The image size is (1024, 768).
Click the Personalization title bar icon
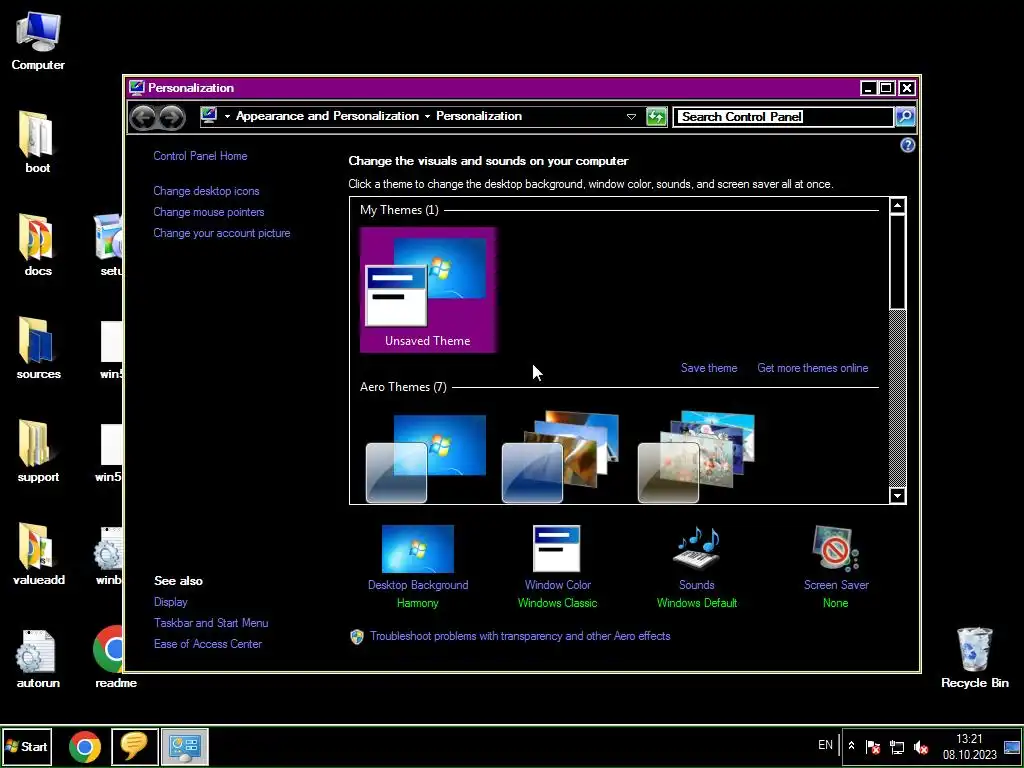click(x=136, y=88)
